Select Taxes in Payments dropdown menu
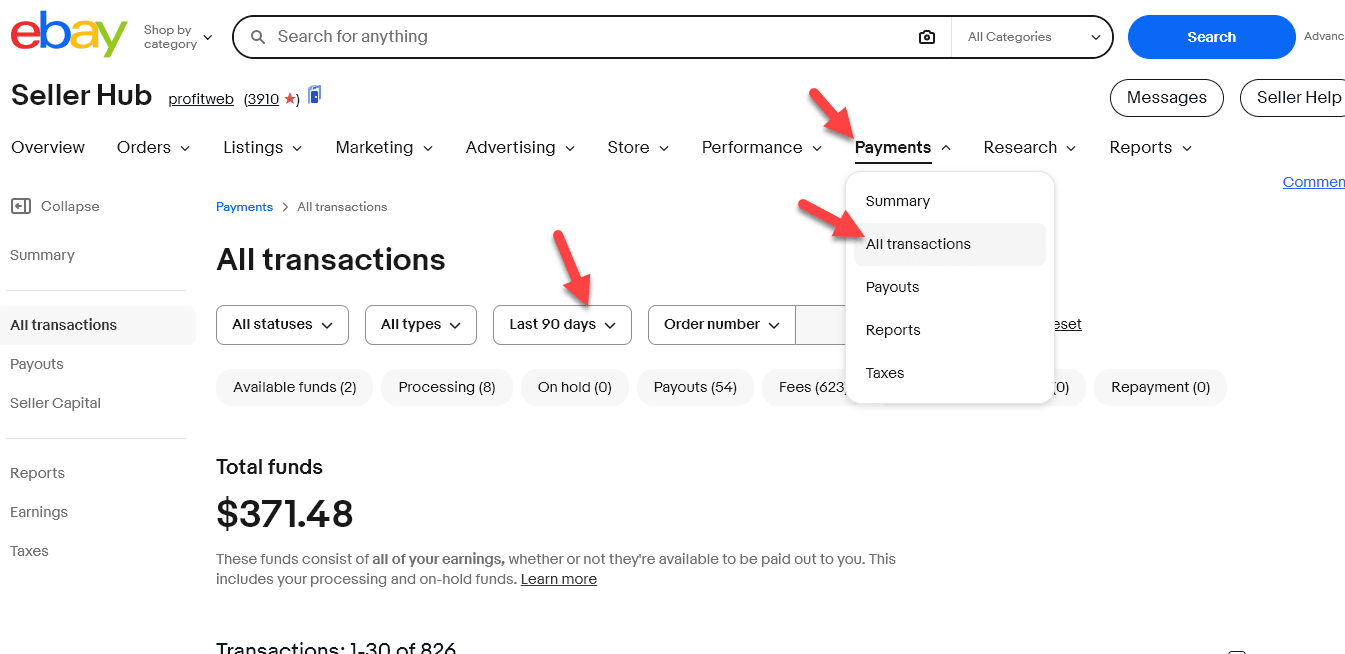This screenshot has height=654, width=1345. click(949, 373)
